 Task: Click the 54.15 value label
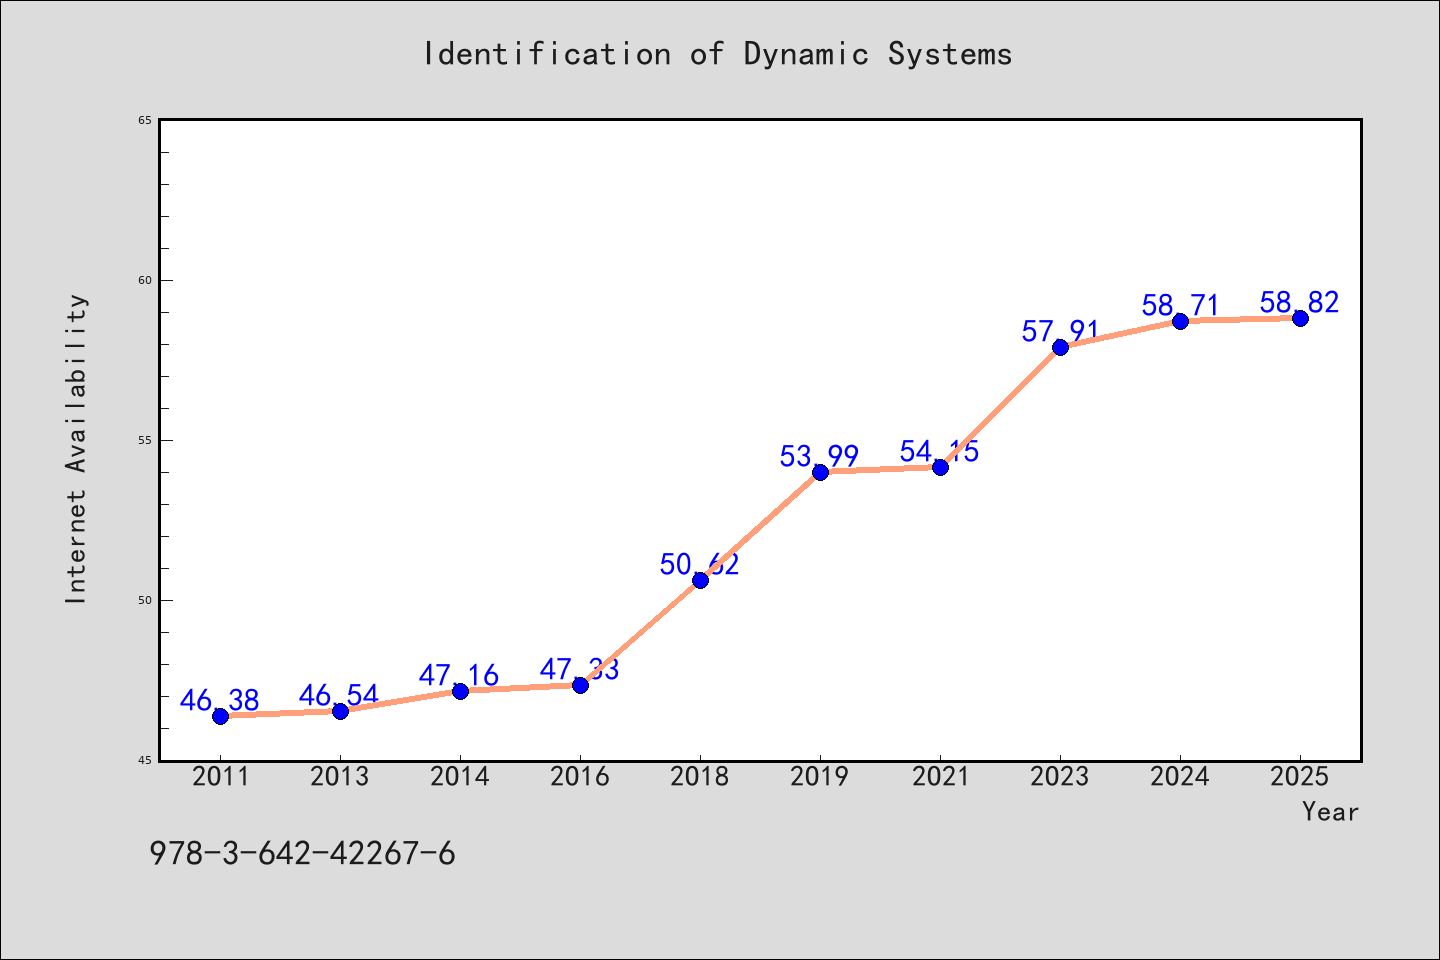[940, 451]
